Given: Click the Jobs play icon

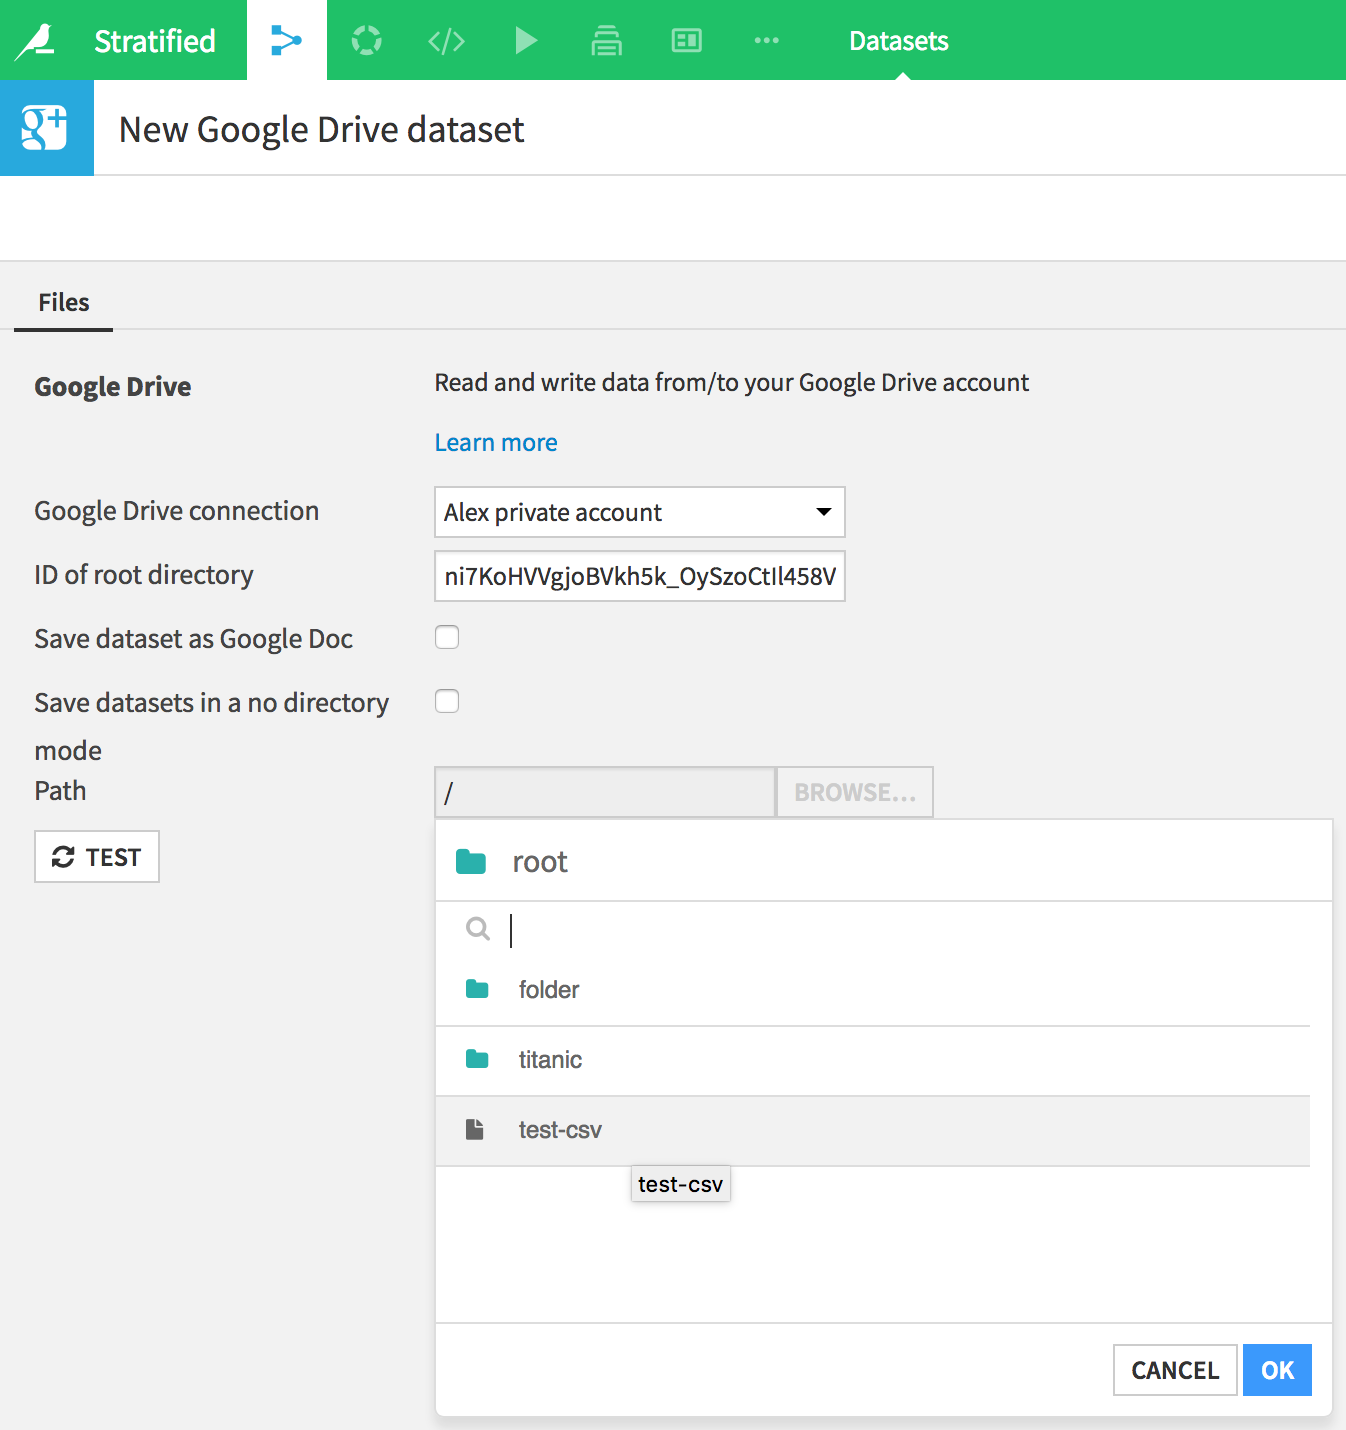Looking at the screenshot, I should coord(526,40).
